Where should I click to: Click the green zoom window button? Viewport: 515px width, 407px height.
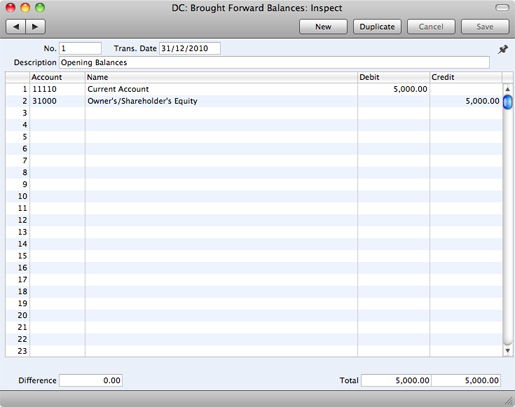point(40,7)
